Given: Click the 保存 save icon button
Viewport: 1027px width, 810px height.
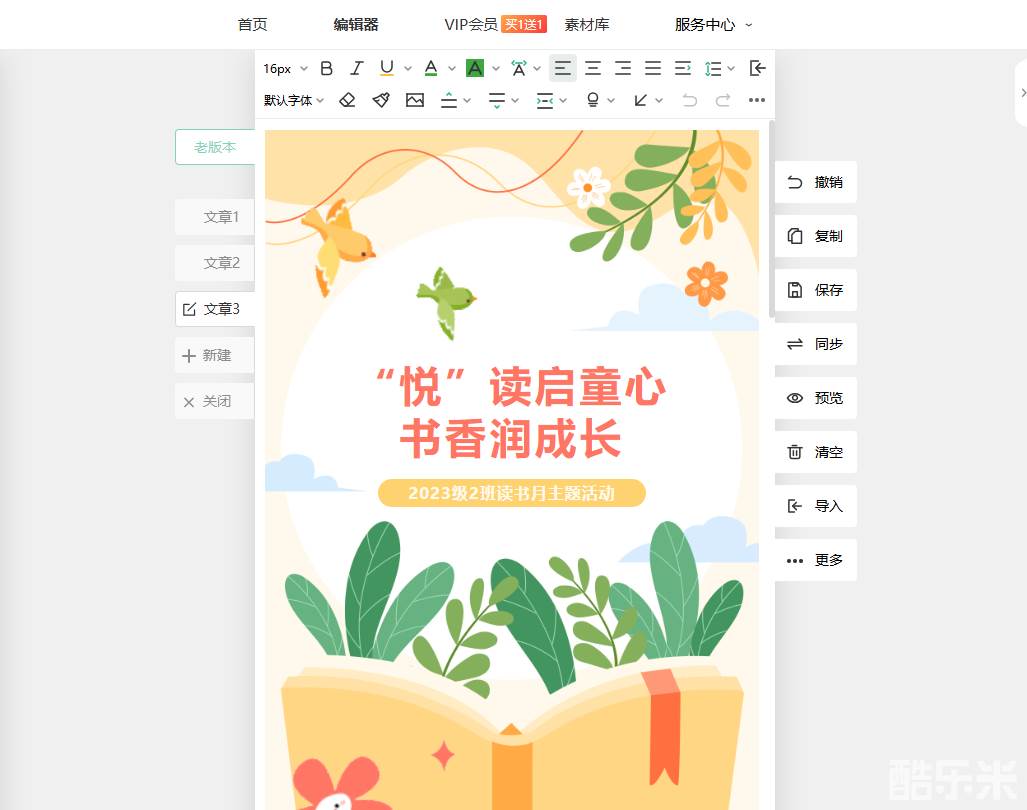Looking at the screenshot, I should (816, 290).
